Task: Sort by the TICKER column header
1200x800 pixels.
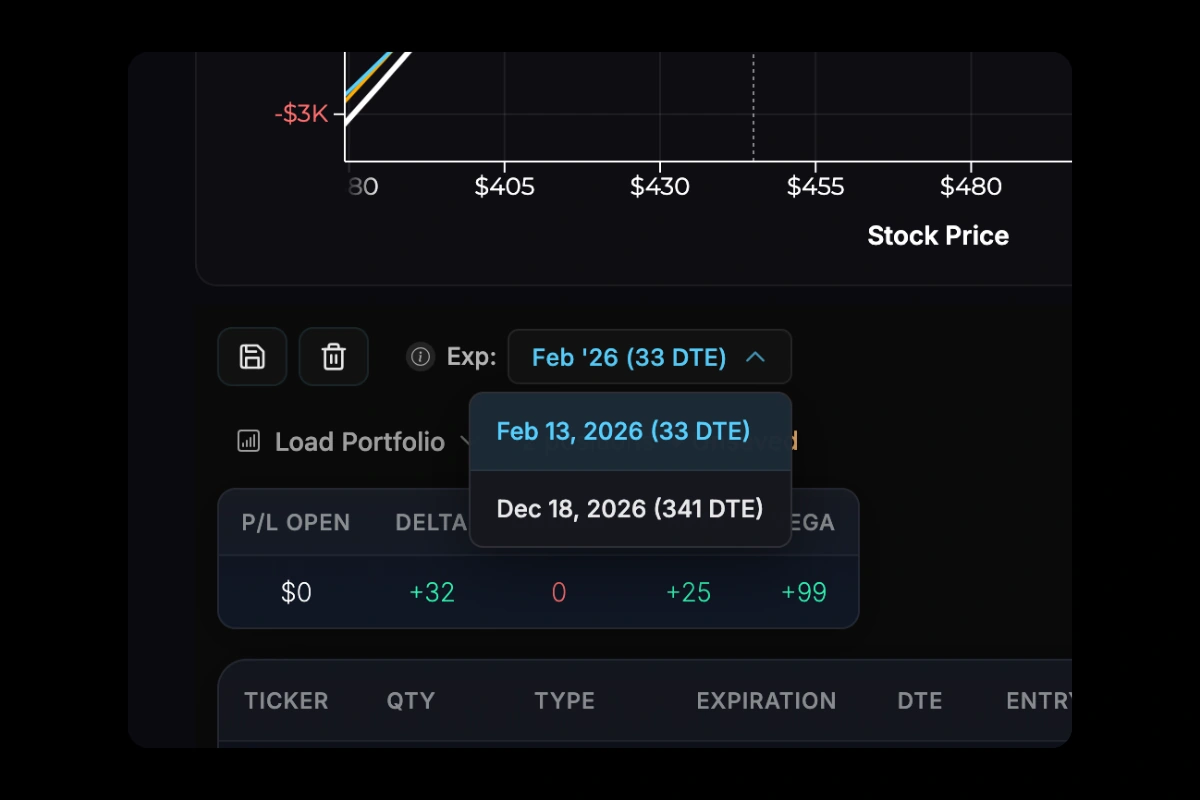Action: click(287, 701)
